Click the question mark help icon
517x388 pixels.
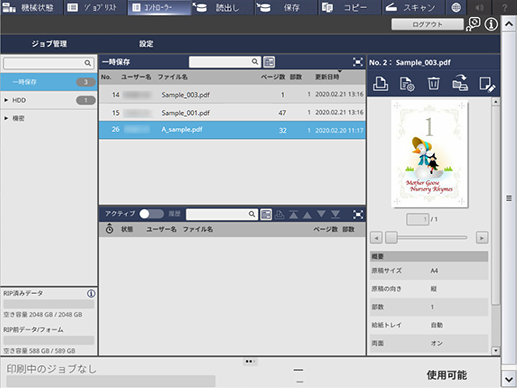tap(504, 7)
